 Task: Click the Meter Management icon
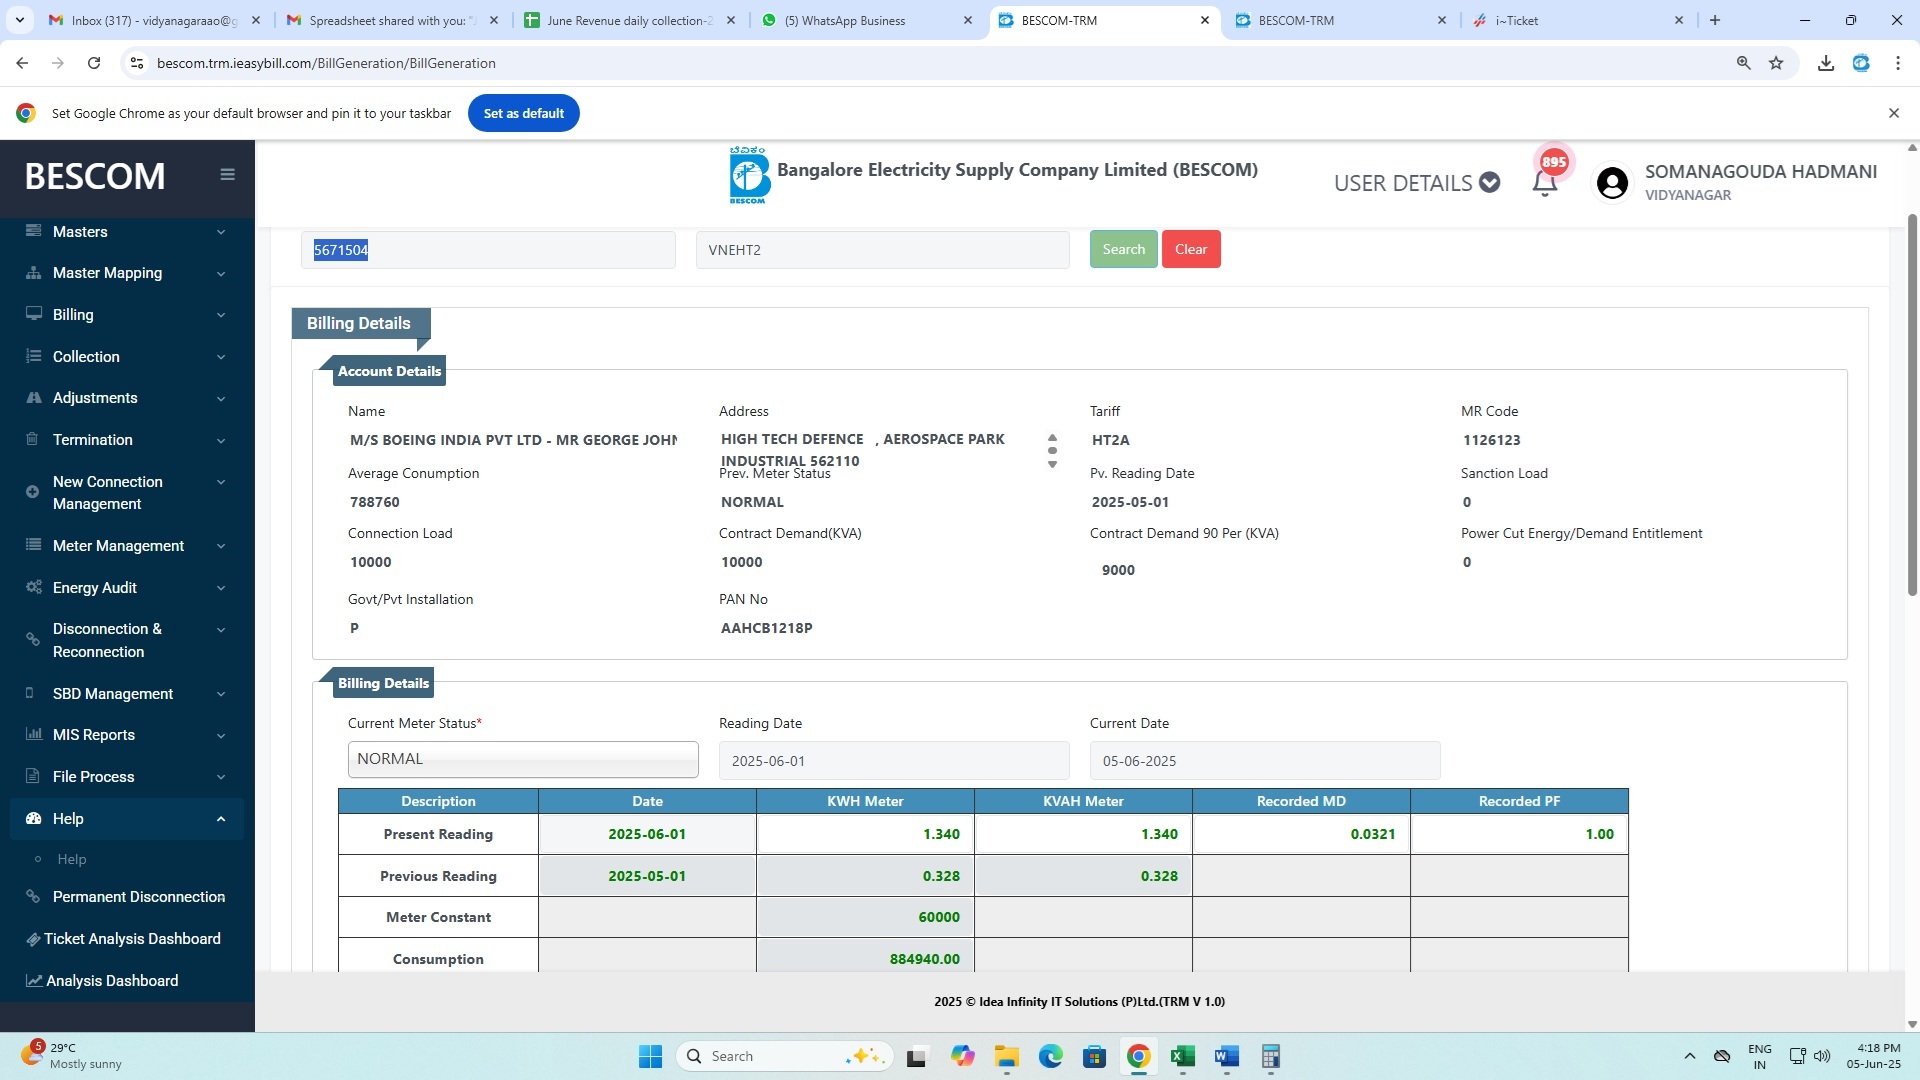[x=33, y=545]
